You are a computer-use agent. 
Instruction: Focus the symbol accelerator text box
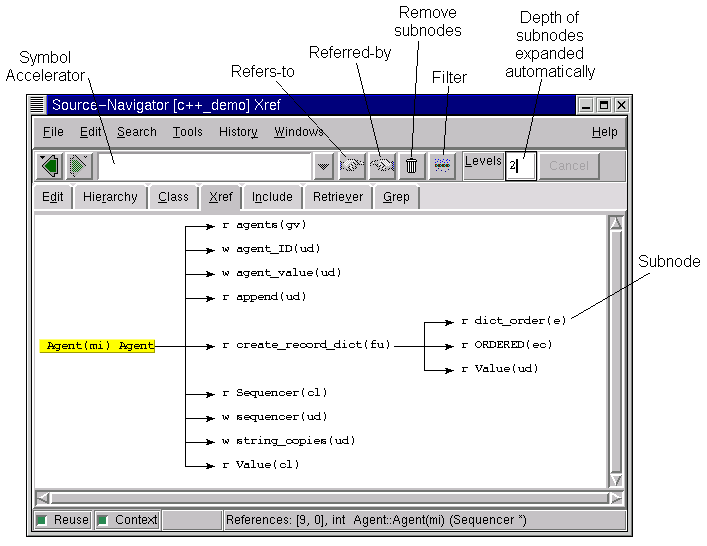[x=204, y=166]
